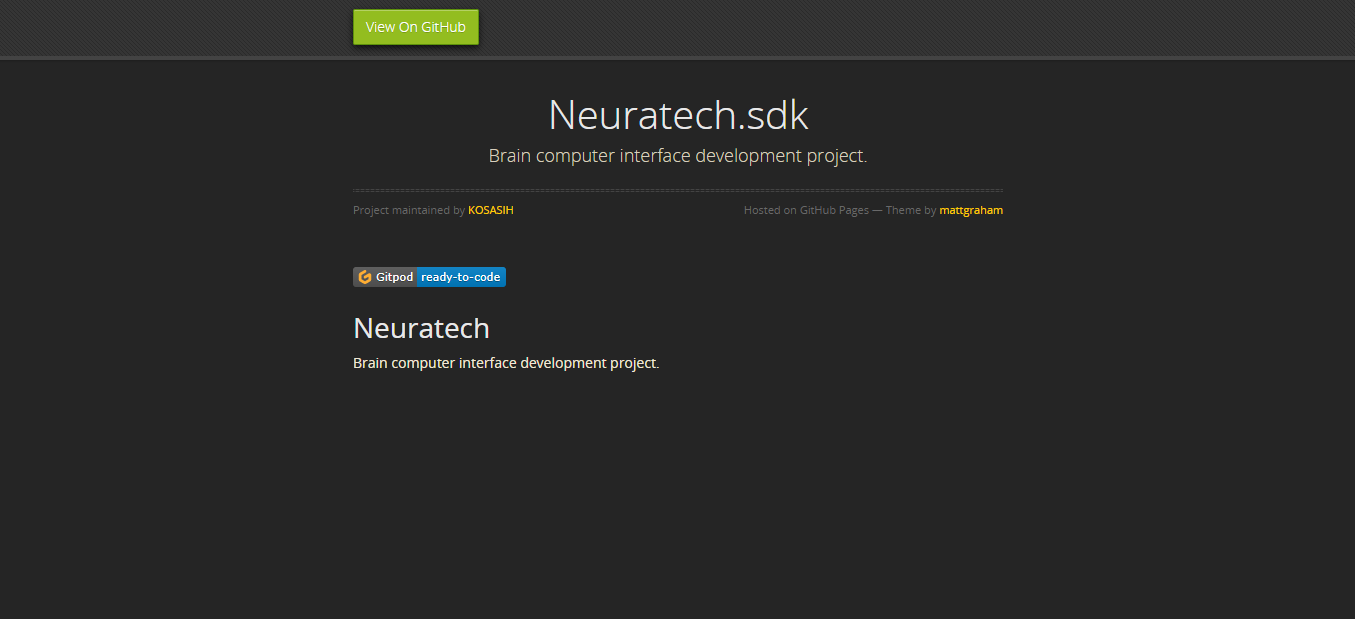Open the KOSASIH maintainer link
This screenshot has width=1355, height=619.
pos(490,210)
